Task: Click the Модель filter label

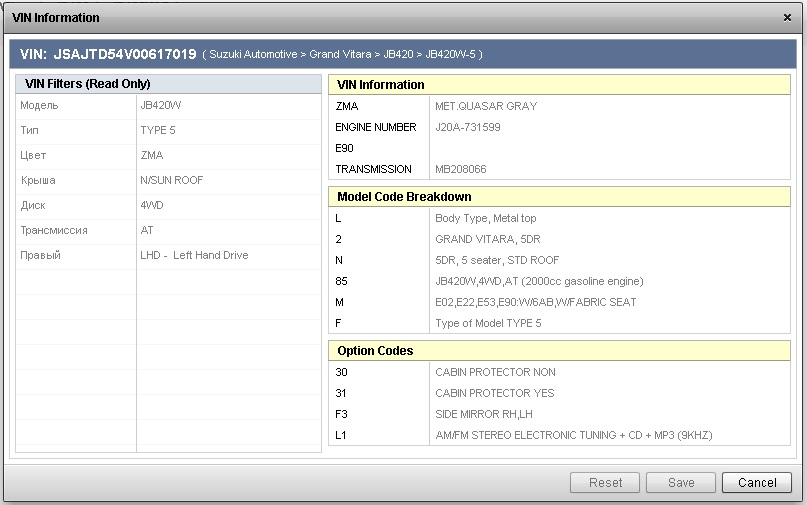Action: coord(39,106)
